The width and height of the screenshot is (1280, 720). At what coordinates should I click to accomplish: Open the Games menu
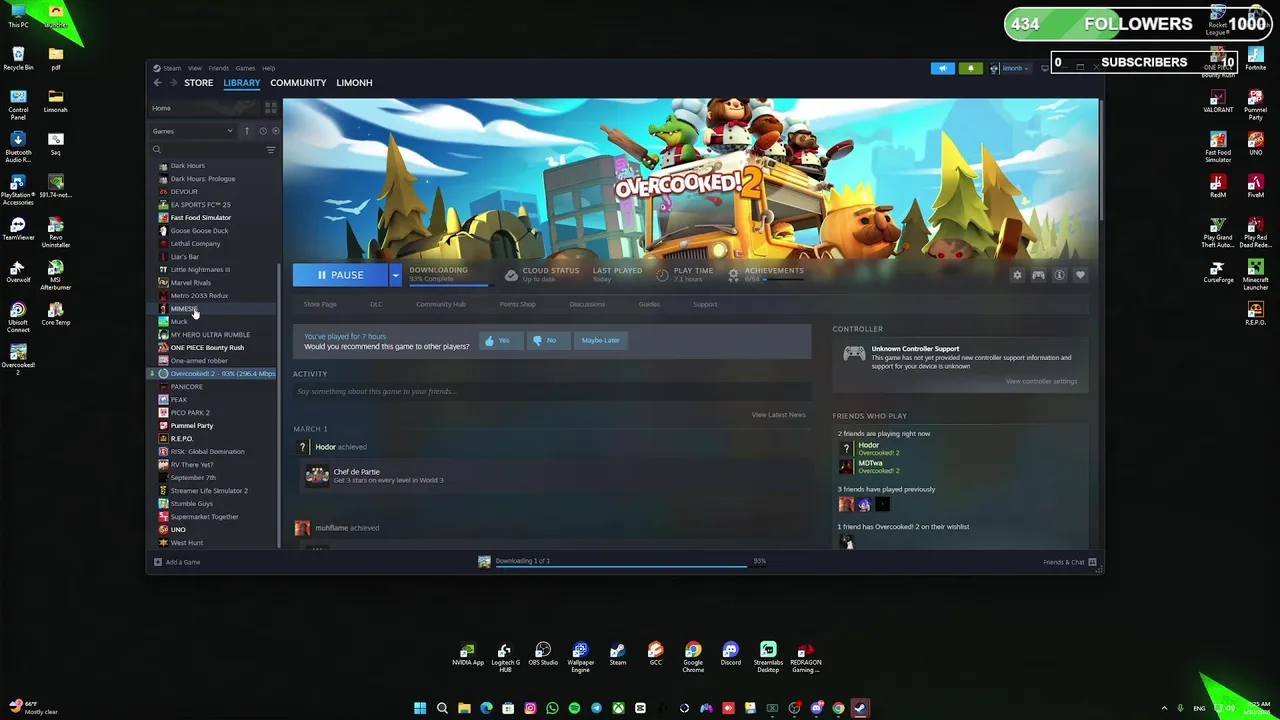coord(245,68)
